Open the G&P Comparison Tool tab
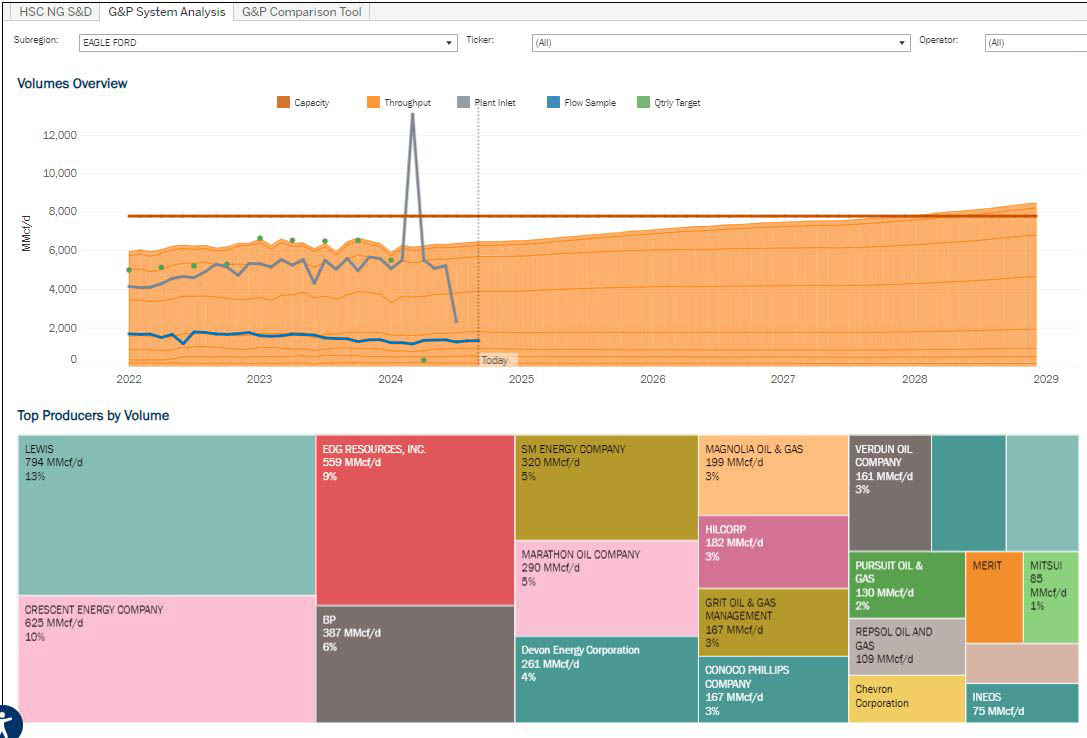Image resolution: width=1087 pixels, height=738 pixels. [302, 12]
